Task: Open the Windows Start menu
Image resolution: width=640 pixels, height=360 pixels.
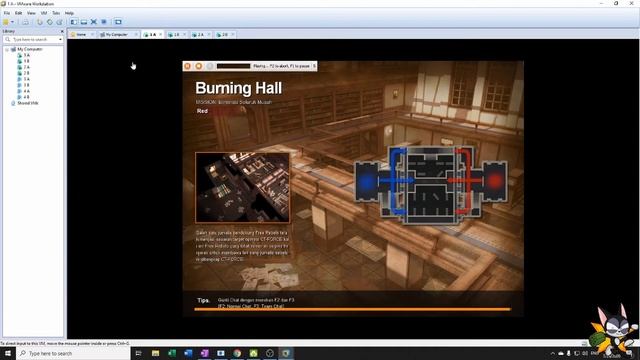Action: [8, 353]
